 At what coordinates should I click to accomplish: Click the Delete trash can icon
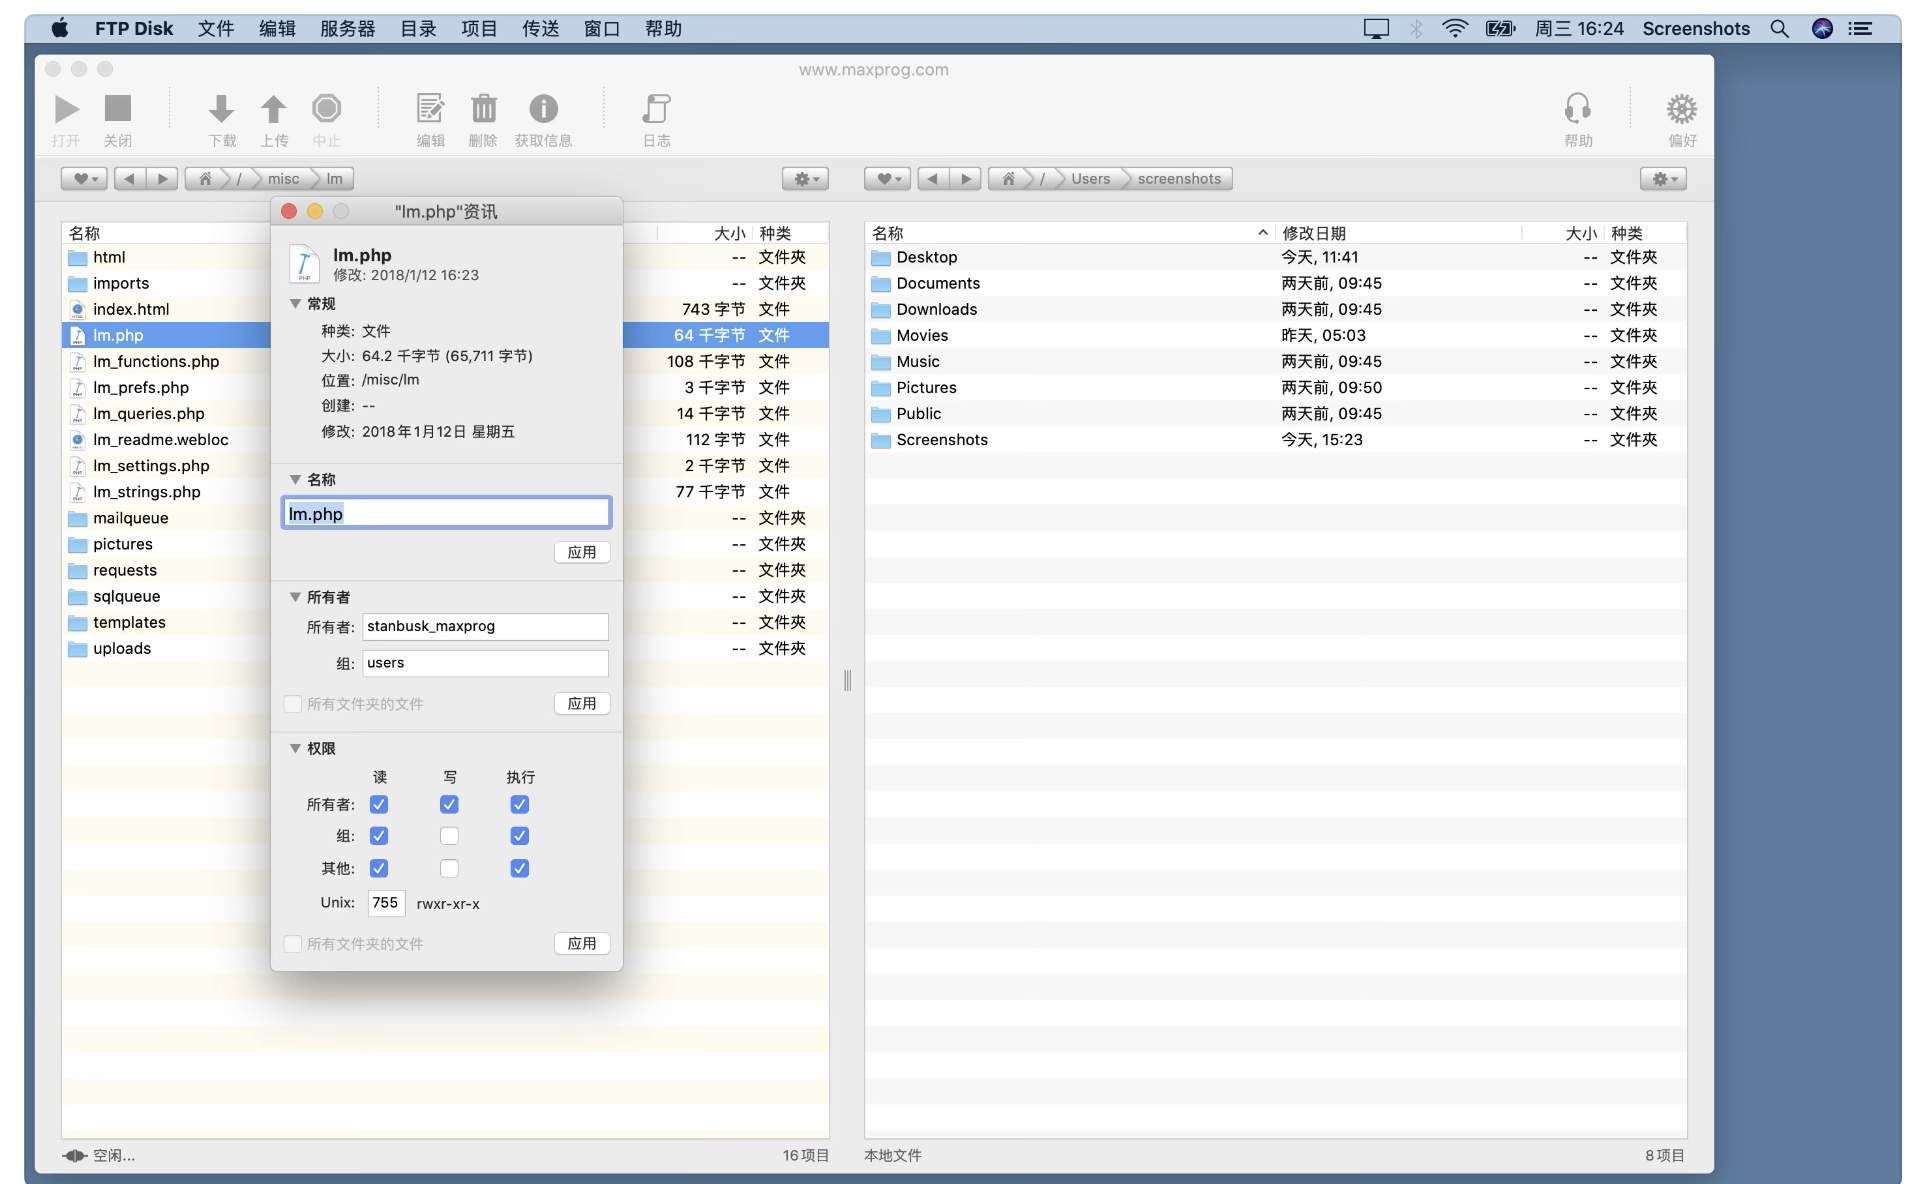[483, 109]
